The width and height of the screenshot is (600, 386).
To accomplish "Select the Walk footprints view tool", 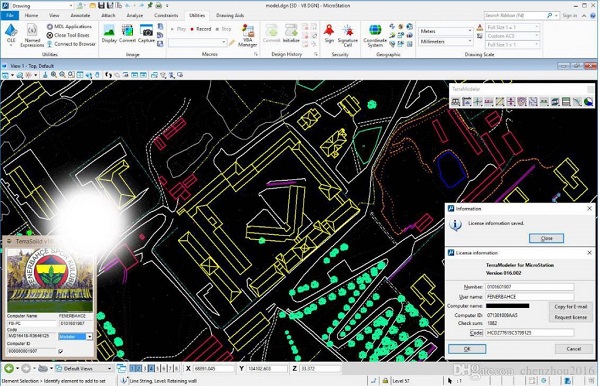I will (109, 75).
